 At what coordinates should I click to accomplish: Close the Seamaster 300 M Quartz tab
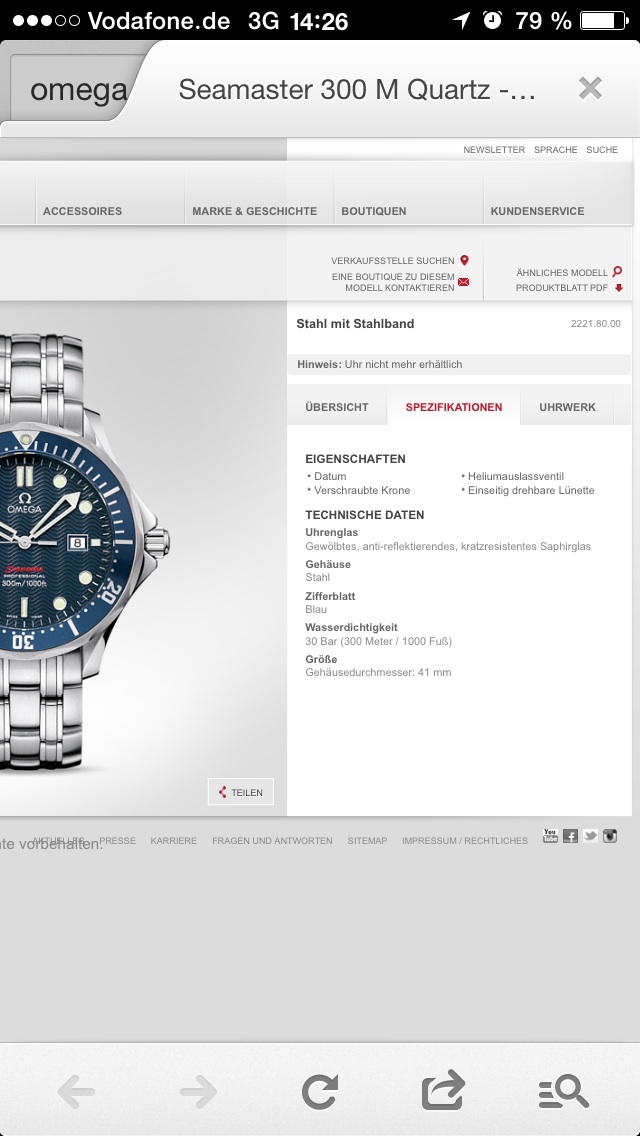(x=590, y=88)
